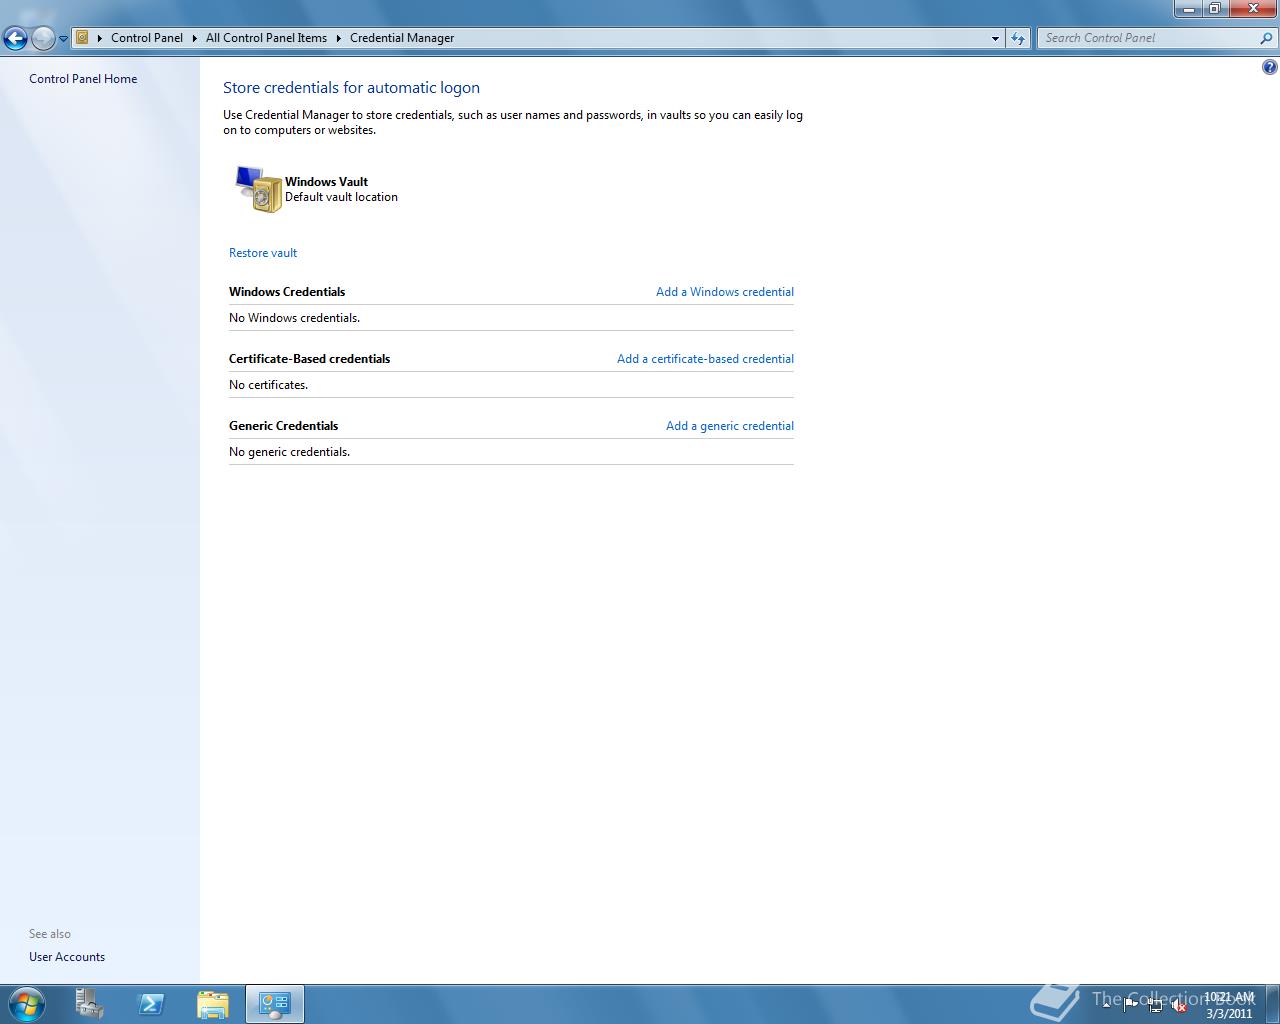The width and height of the screenshot is (1280, 1024).
Task: Click the Search Control Panel field
Action: click(x=1148, y=38)
